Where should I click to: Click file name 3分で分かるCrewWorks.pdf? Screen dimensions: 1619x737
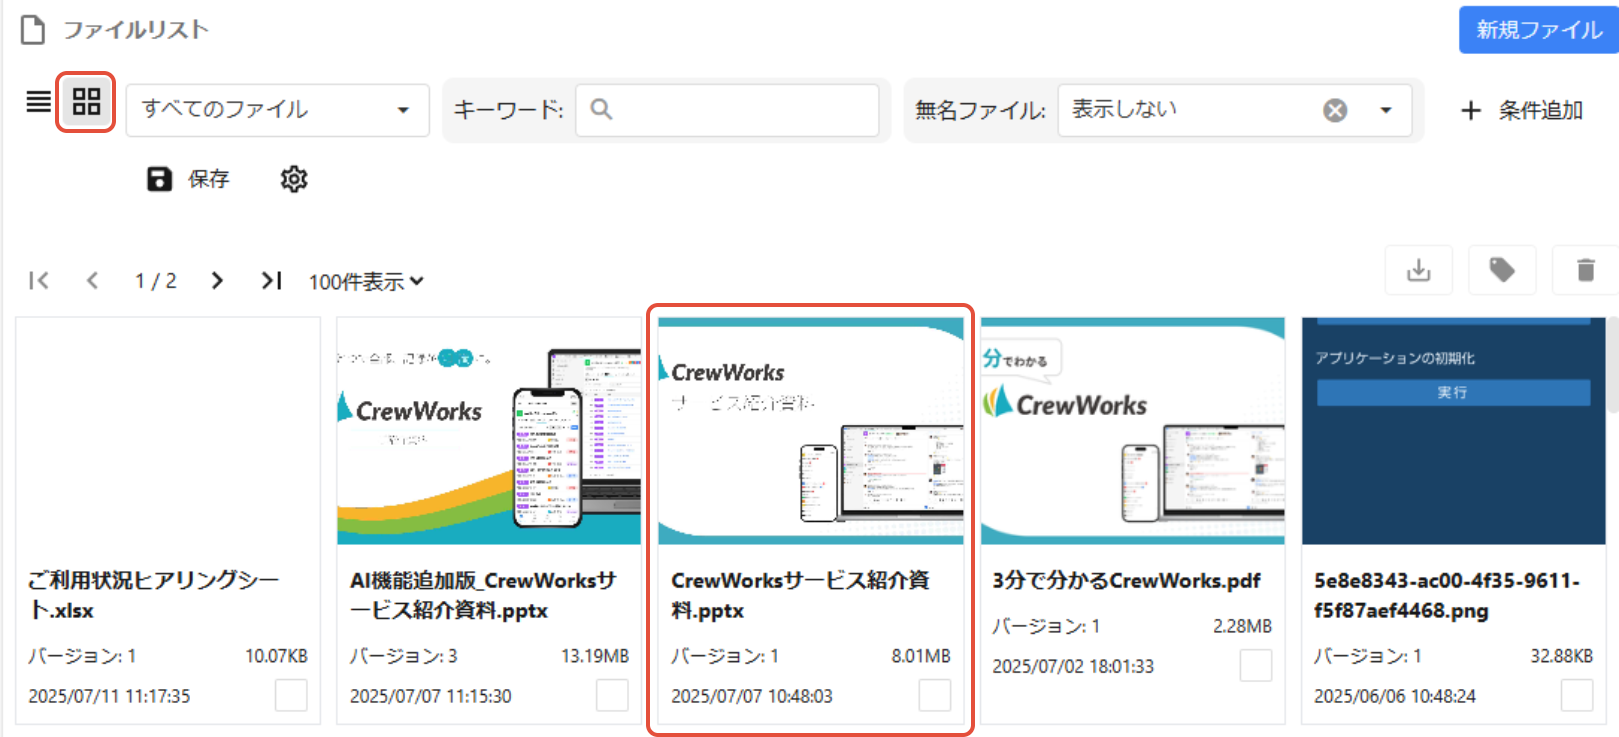point(1126,581)
